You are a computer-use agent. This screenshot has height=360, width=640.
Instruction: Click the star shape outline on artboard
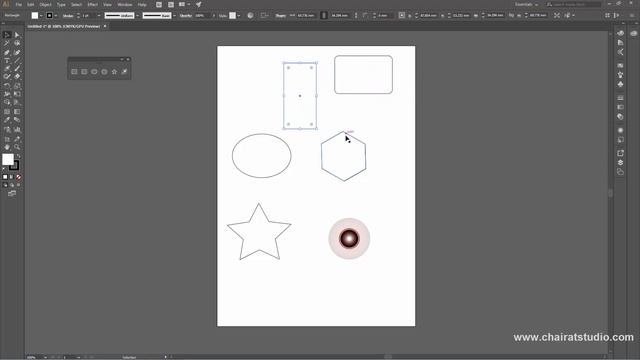tap(259, 231)
